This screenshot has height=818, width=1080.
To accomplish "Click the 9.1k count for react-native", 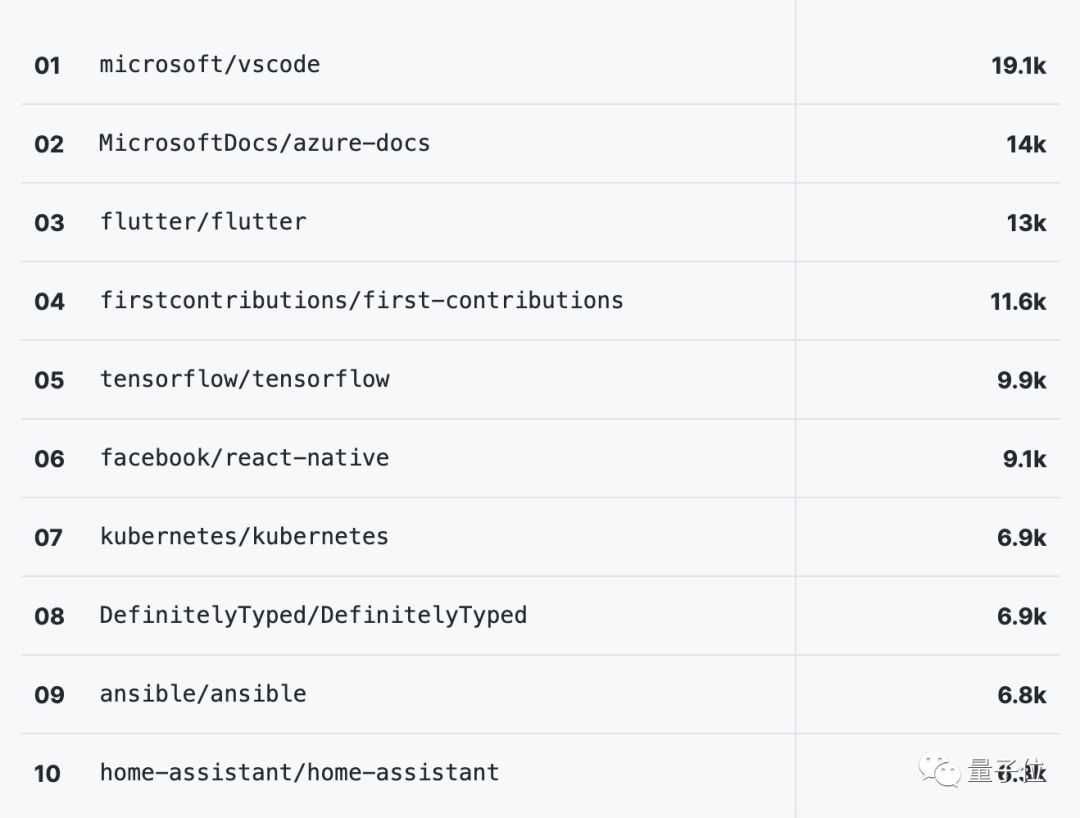I will (1024, 459).
